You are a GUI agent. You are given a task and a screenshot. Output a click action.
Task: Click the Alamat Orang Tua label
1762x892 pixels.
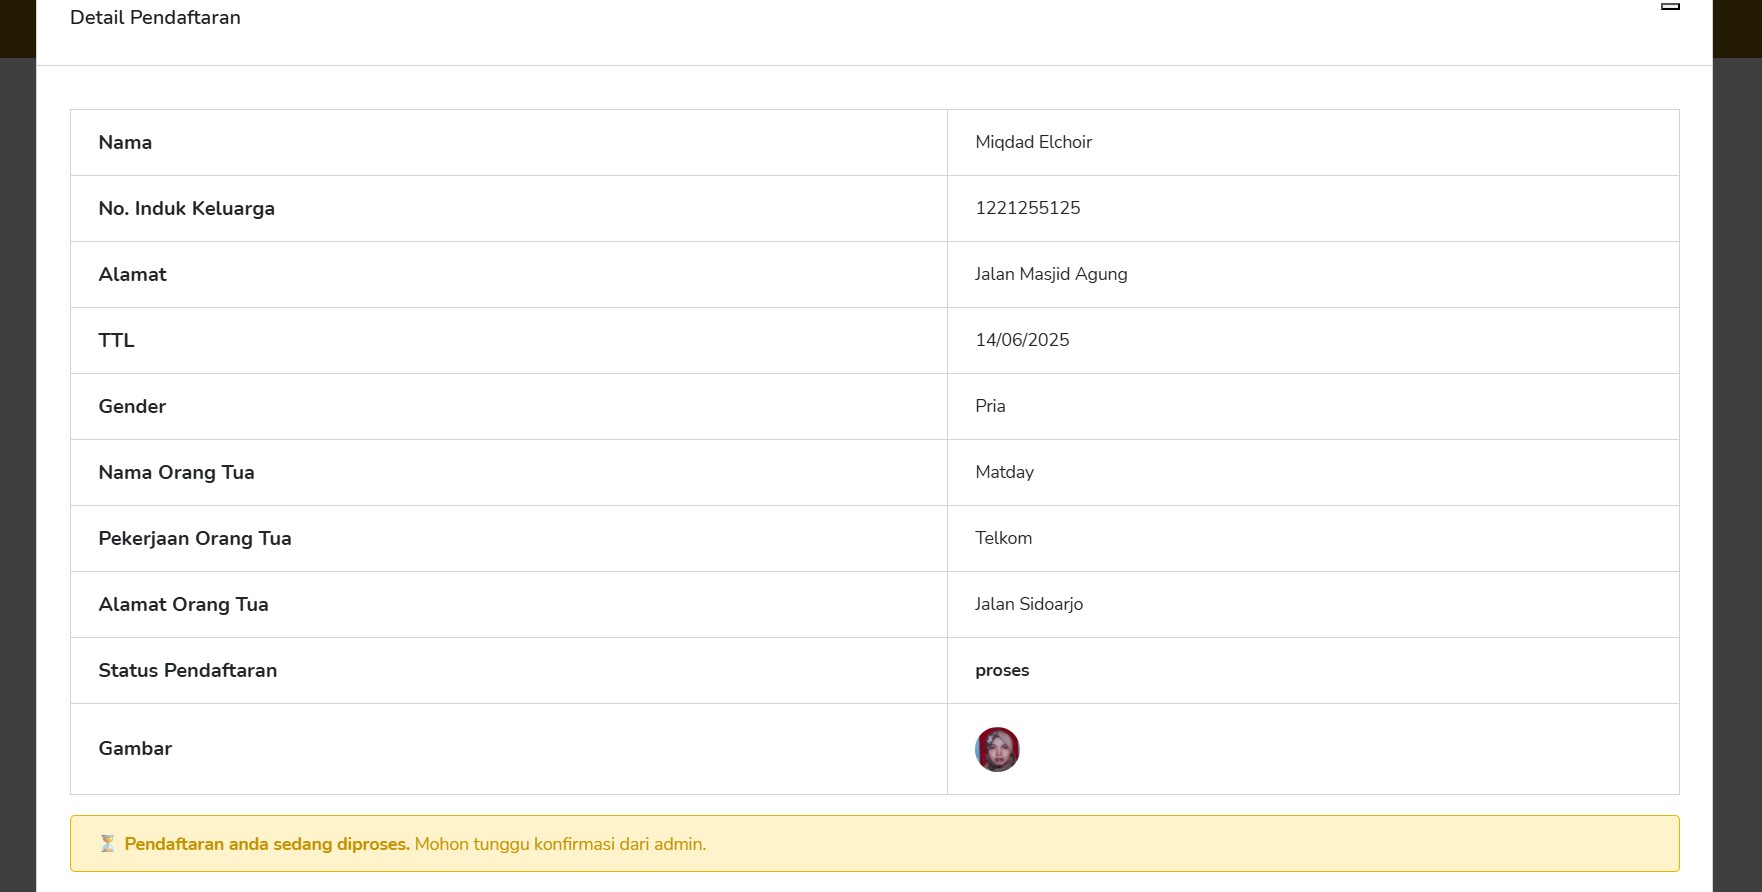pyautogui.click(x=183, y=604)
